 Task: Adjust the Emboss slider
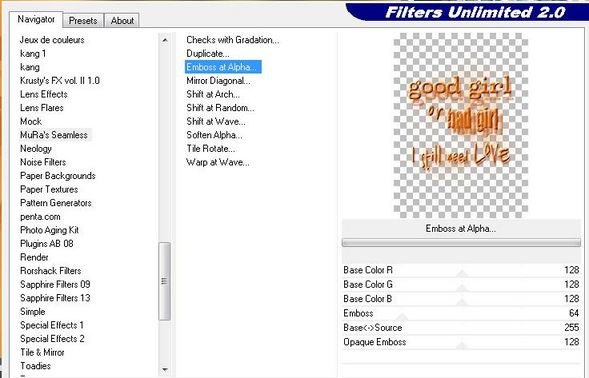point(461,313)
